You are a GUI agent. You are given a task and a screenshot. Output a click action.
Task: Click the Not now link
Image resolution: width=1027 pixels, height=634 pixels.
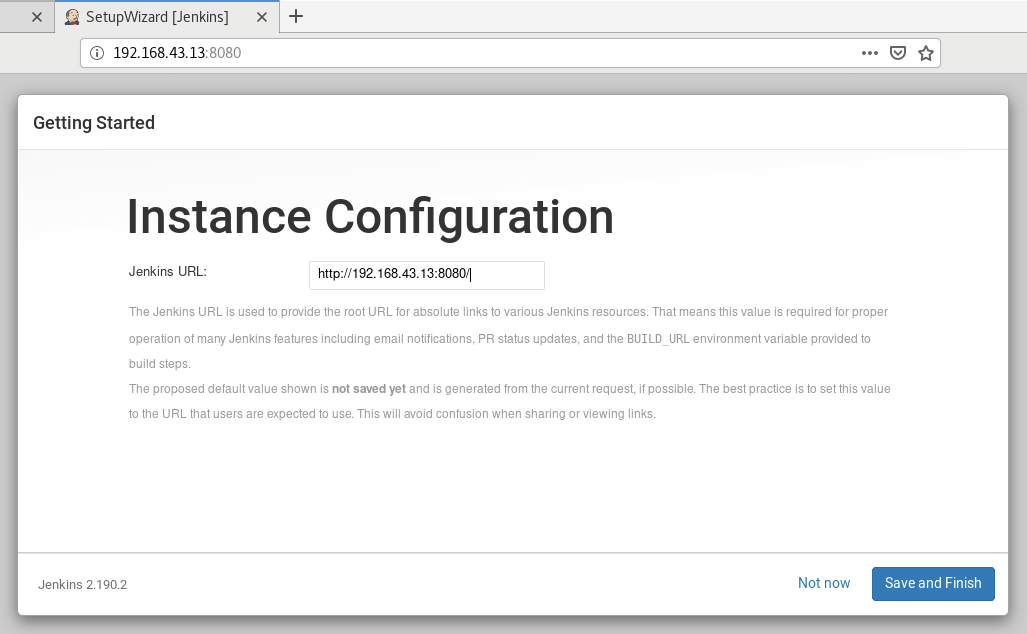point(823,584)
